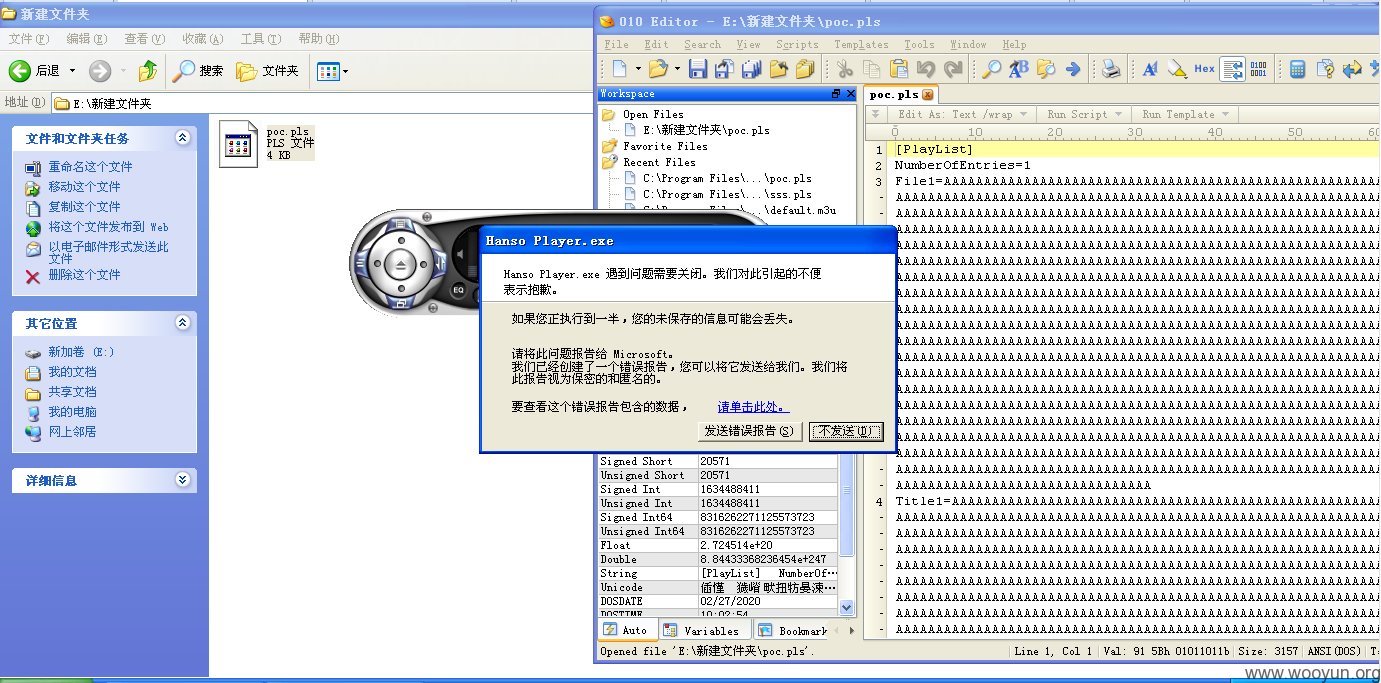The width and height of the screenshot is (1381, 683).
Task: Click Save As icon in 010 Editor toolbar
Action: (724, 69)
